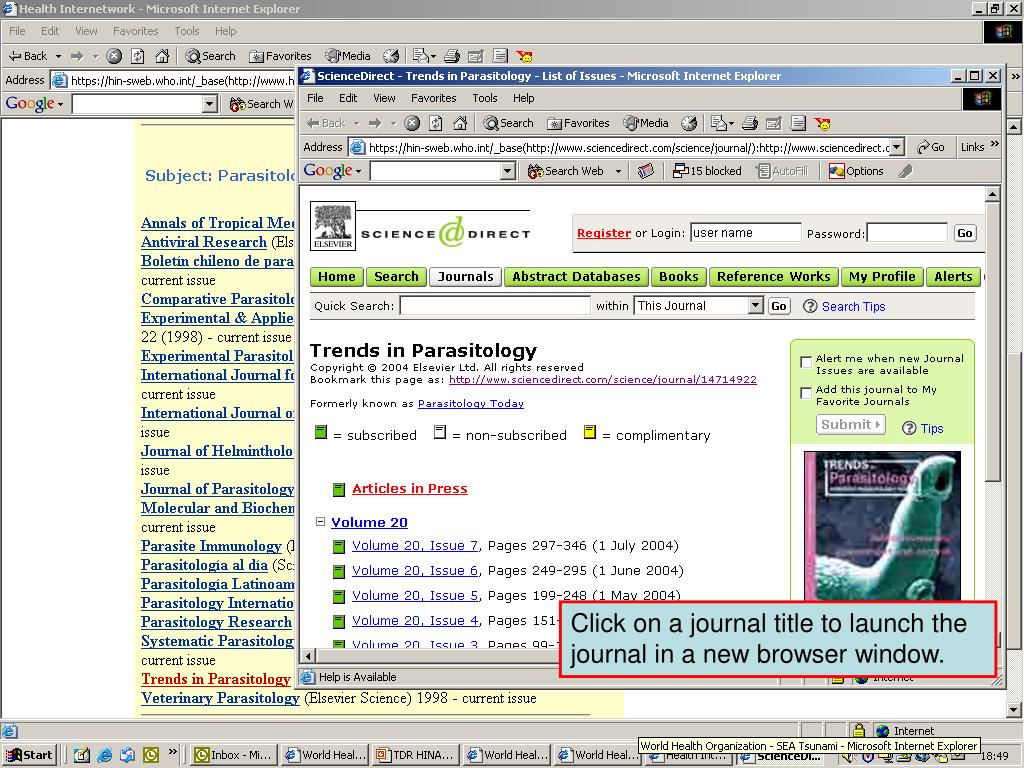Open Favorites in ScienceDirect window toolbar
The height and width of the screenshot is (768, 1024).
click(578, 123)
